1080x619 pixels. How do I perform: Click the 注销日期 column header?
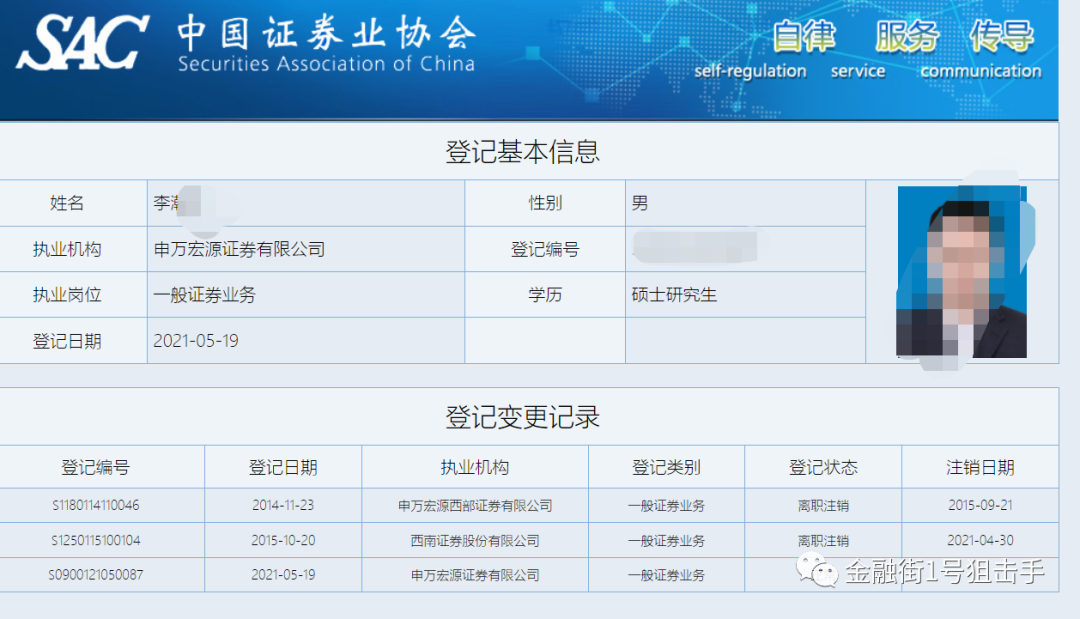980,468
